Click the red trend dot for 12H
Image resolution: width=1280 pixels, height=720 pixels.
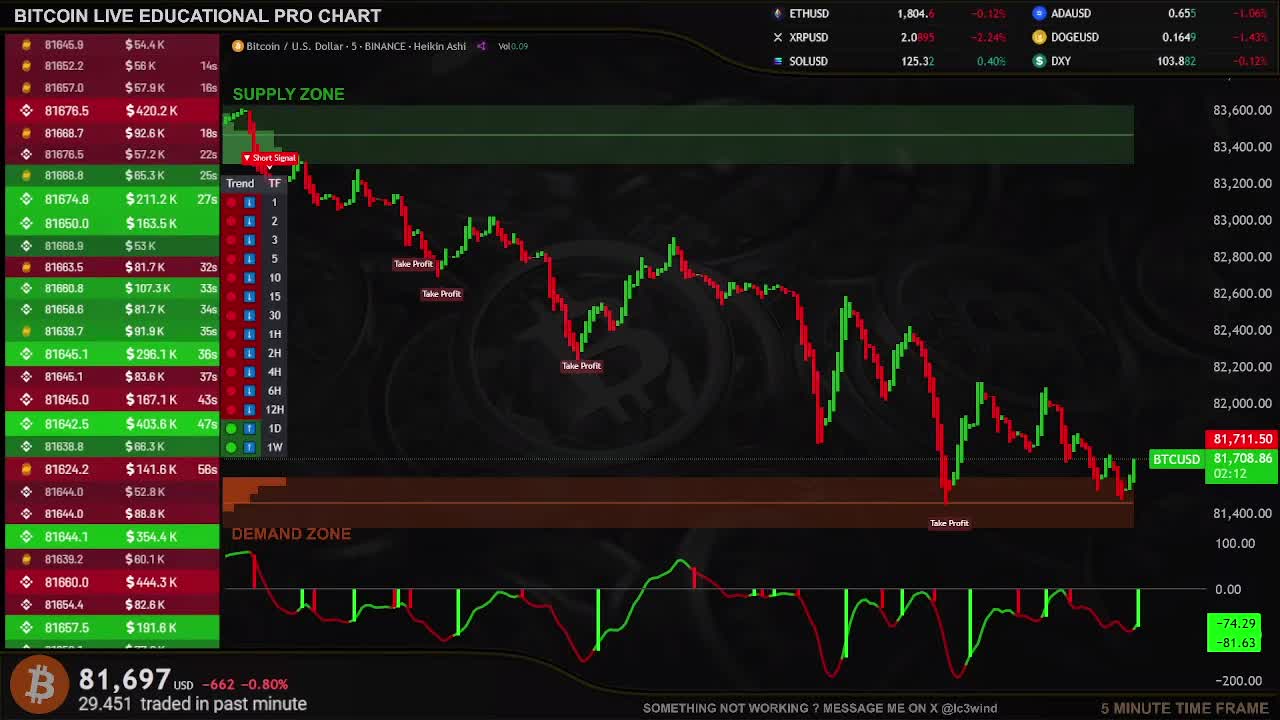point(231,410)
